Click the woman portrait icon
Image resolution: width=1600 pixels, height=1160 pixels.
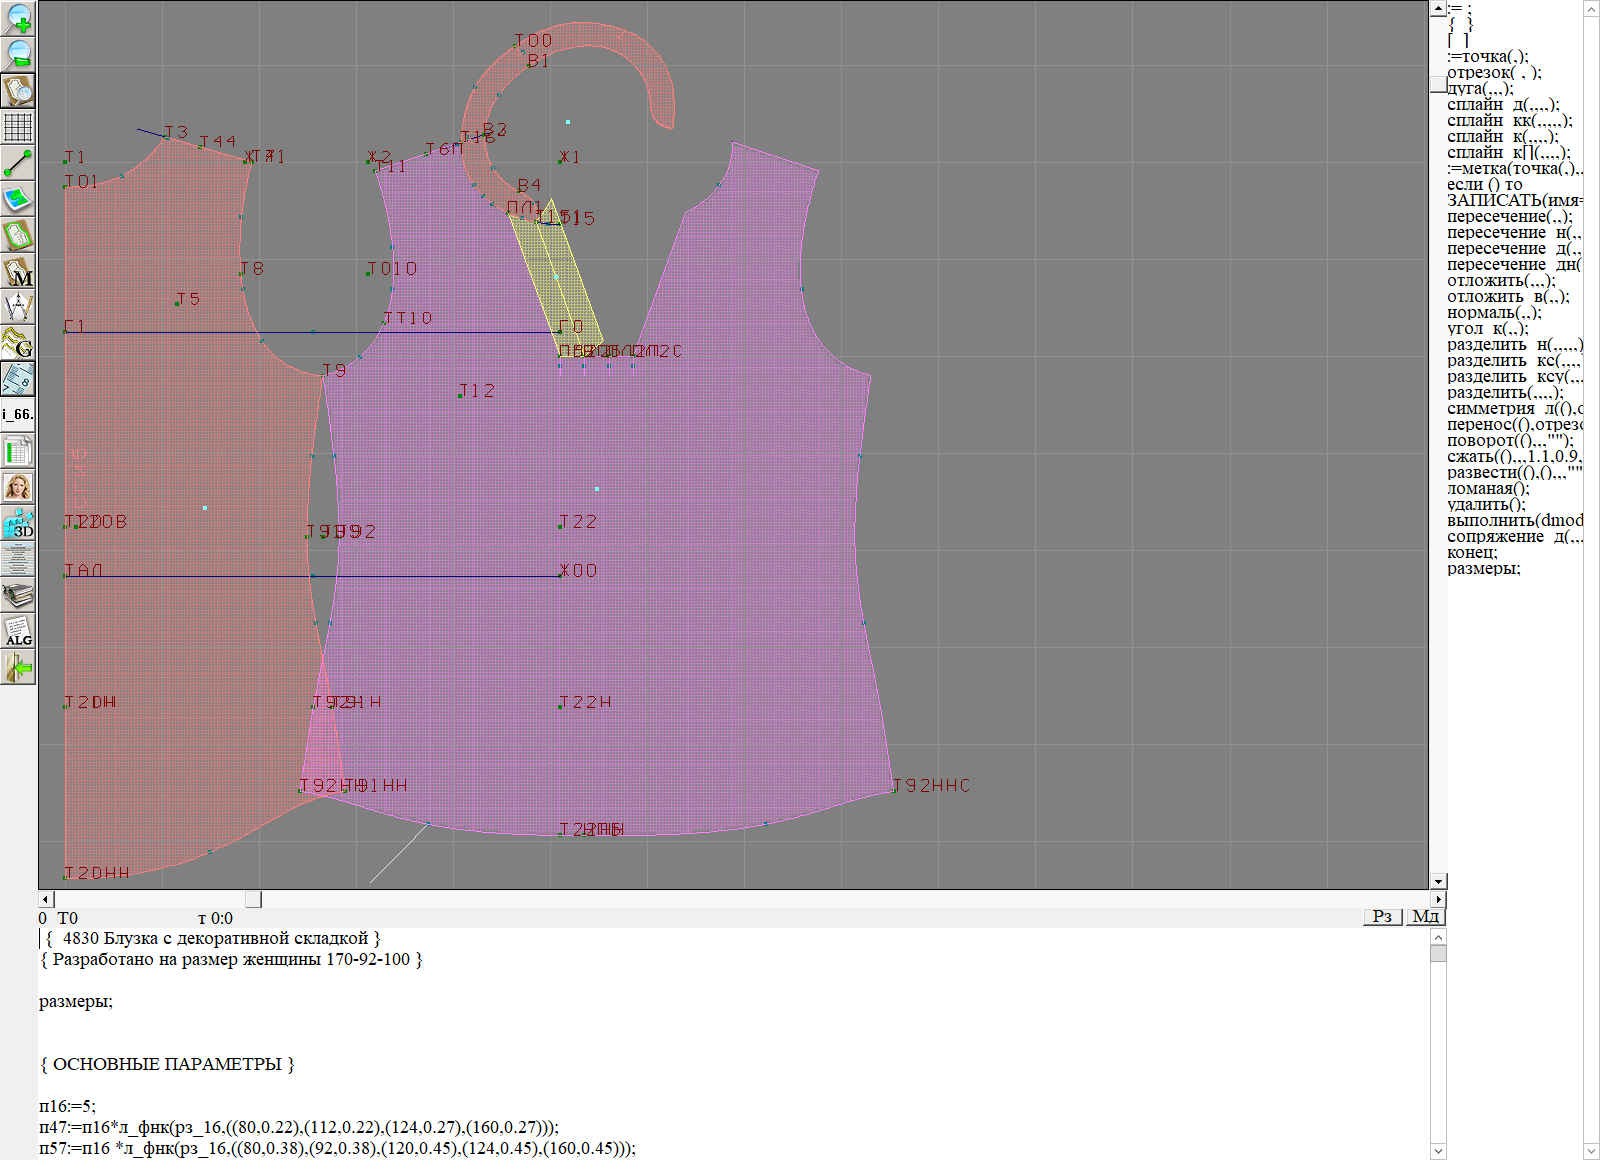[x=18, y=487]
